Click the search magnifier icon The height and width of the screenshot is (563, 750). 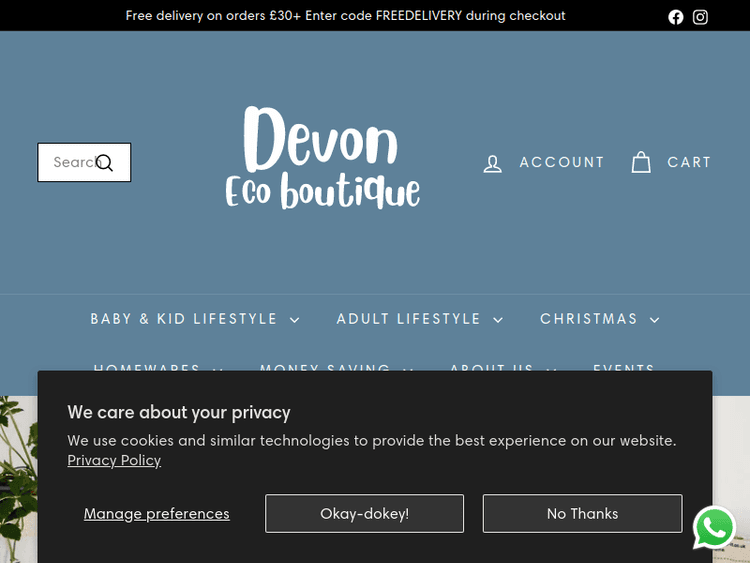coord(105,163)
